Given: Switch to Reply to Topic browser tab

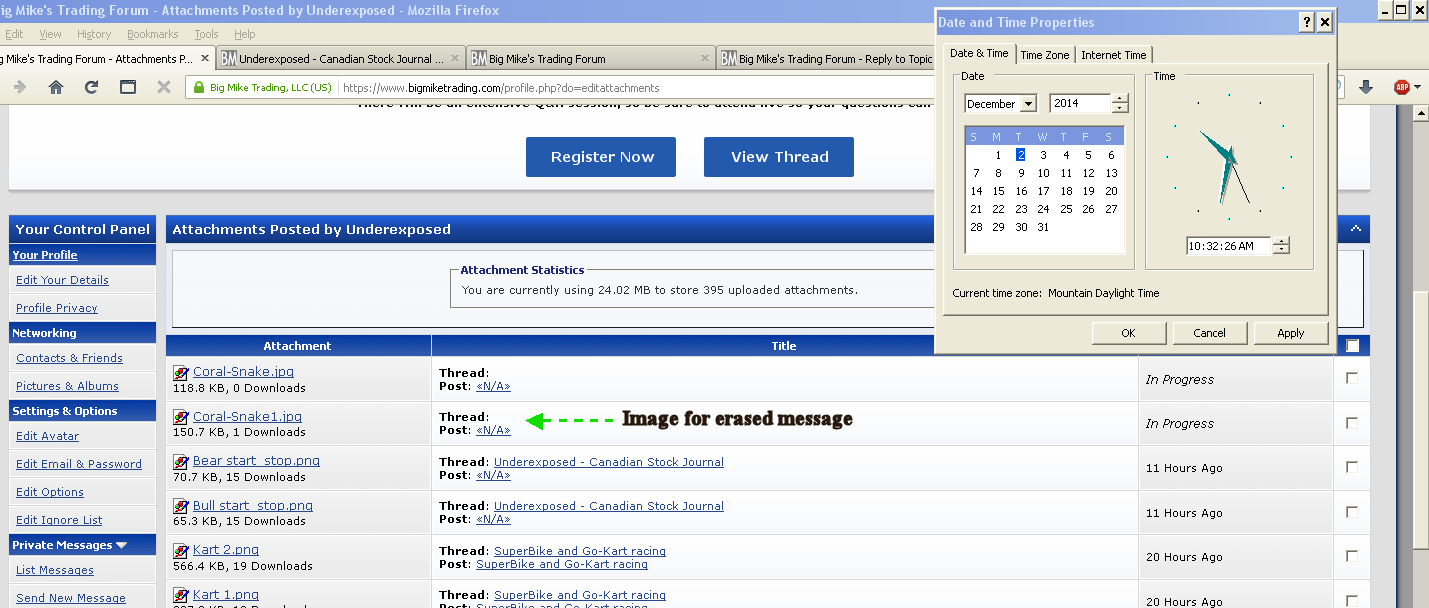Looking at the screenshot, I should point(828,59).
